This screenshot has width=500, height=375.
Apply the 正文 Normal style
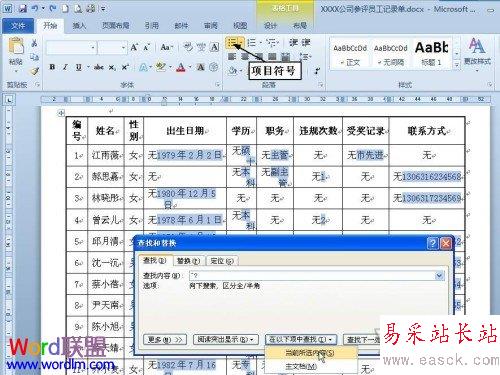[350, 54]
